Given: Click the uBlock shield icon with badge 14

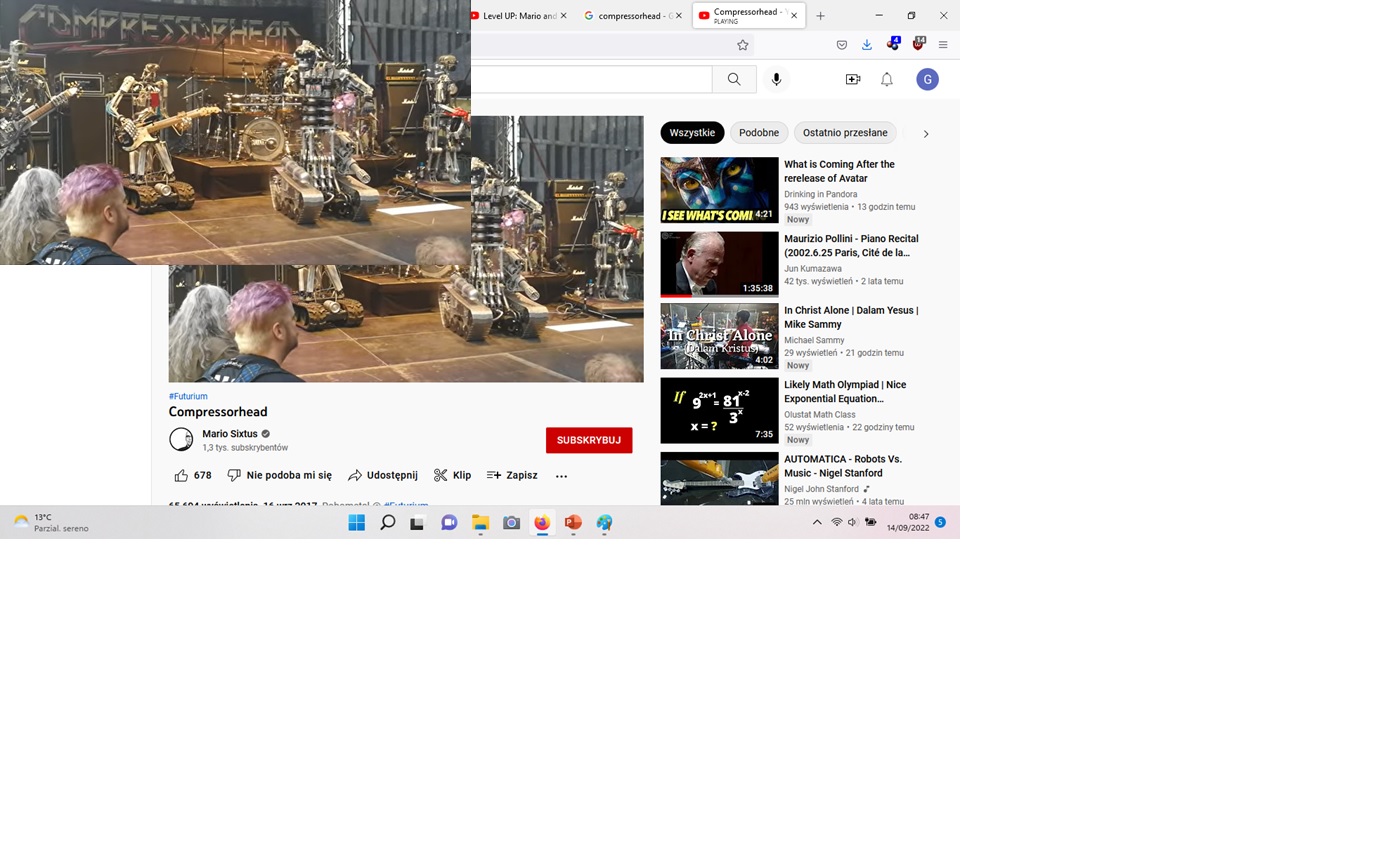Looking at the screenshot, I should pyautogui.click(x=918, y=44).
